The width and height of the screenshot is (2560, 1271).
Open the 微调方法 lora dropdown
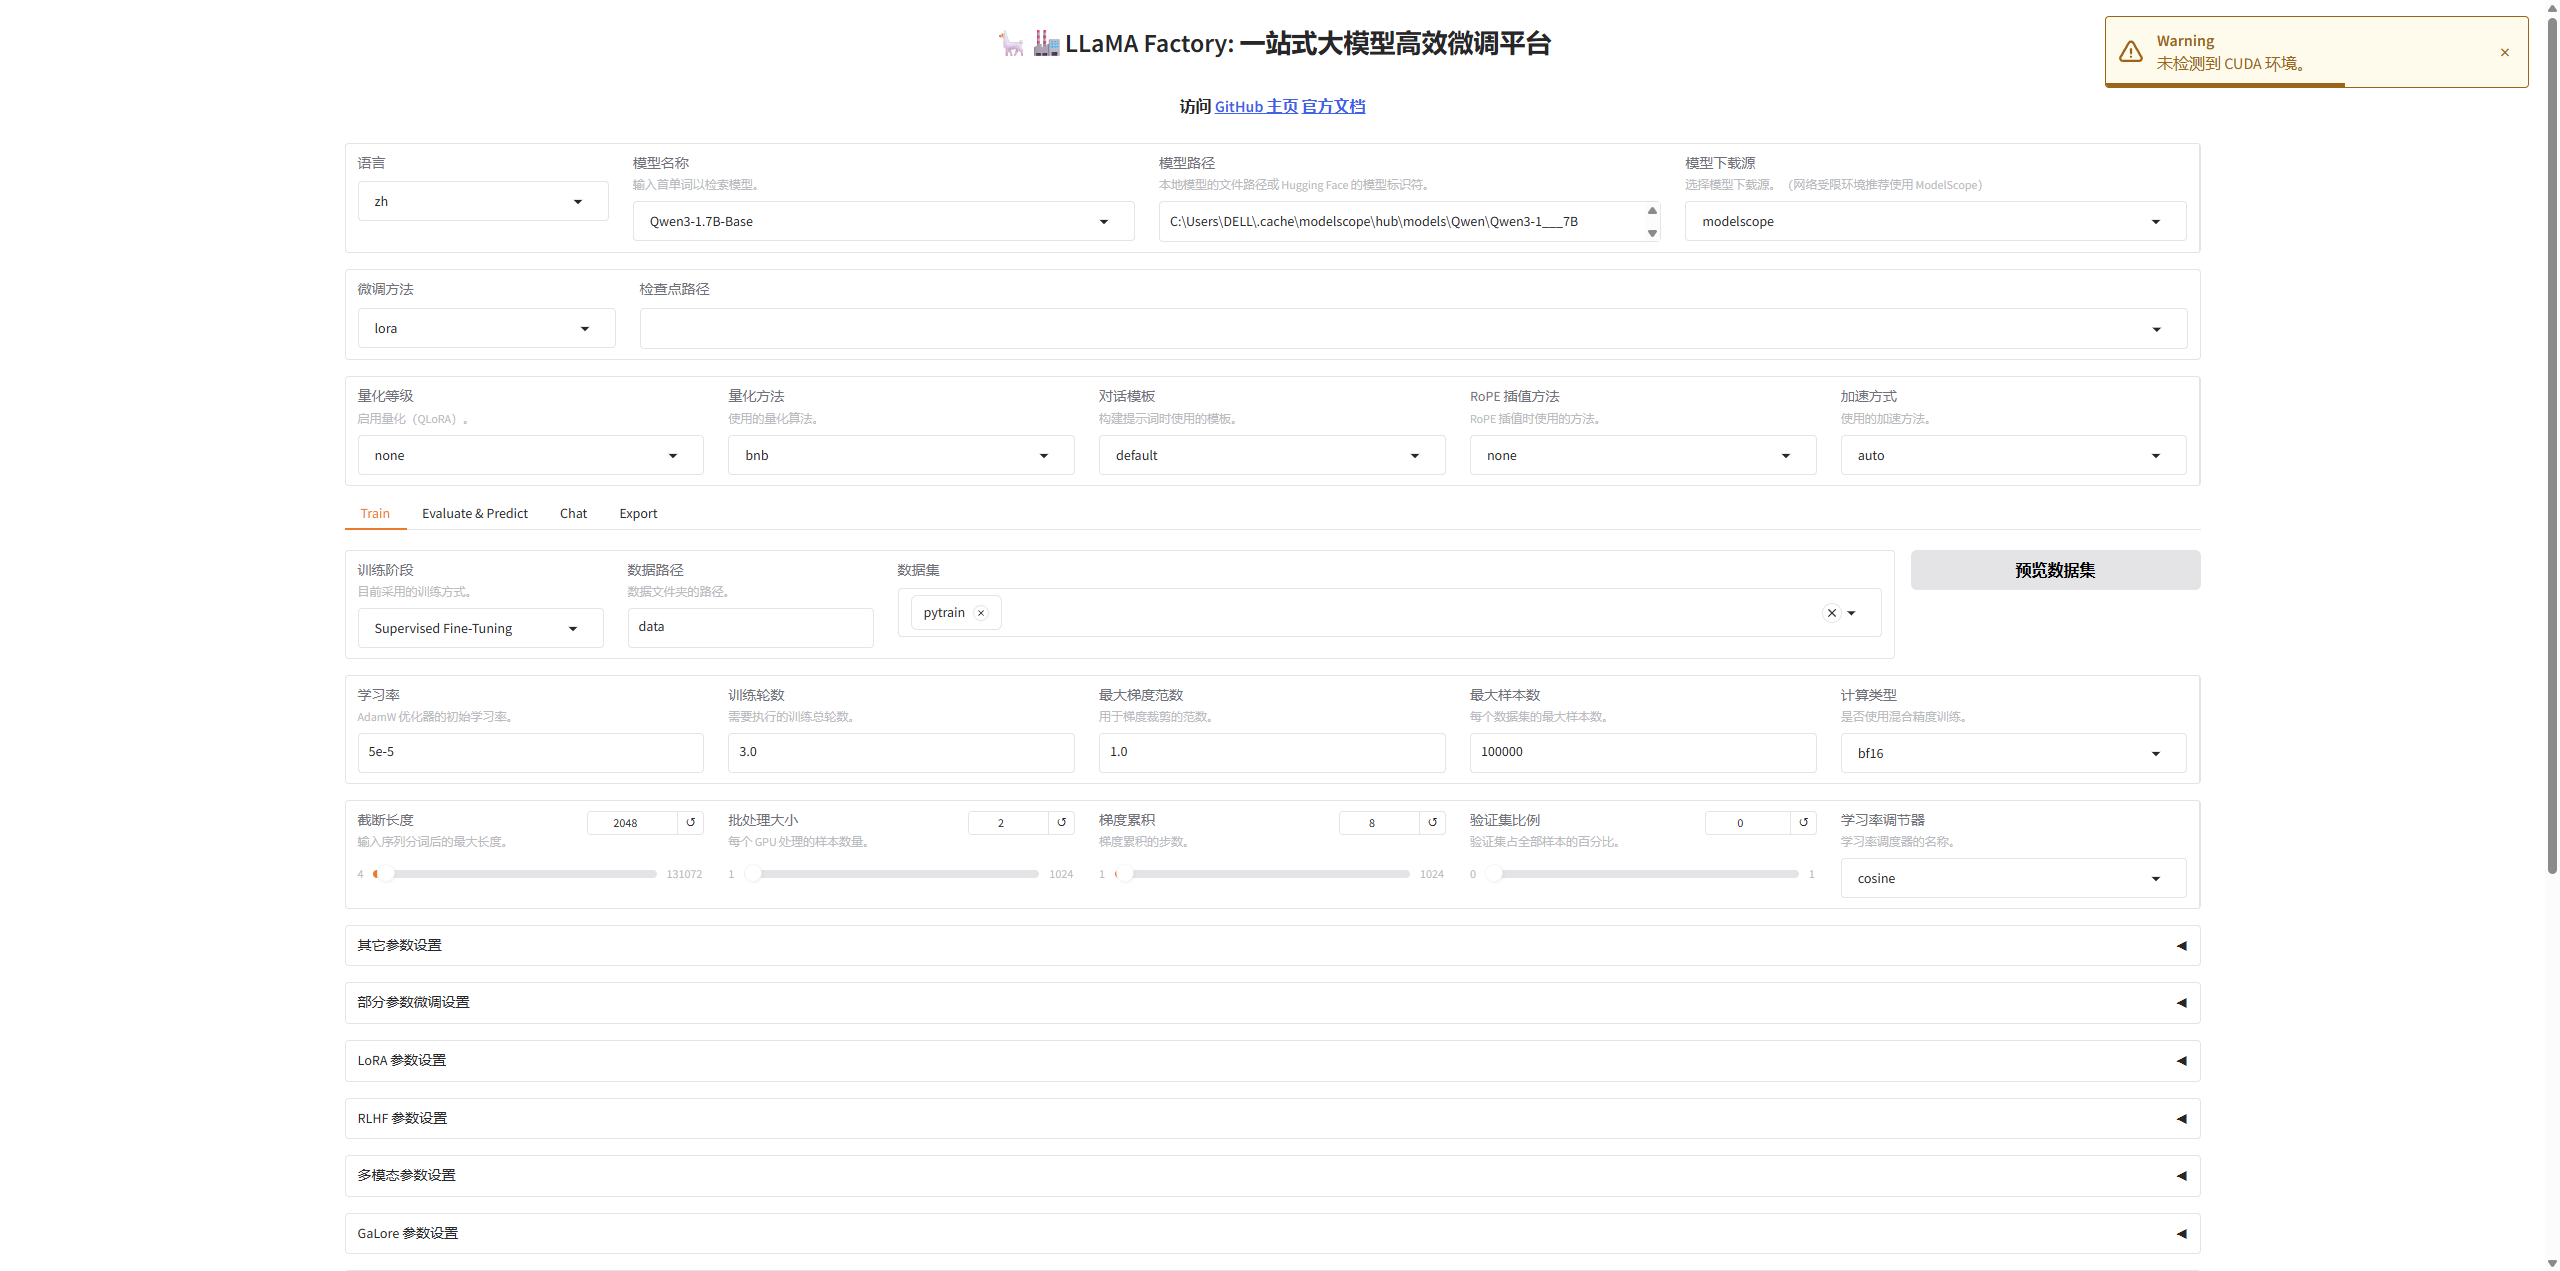coord(485,328)
